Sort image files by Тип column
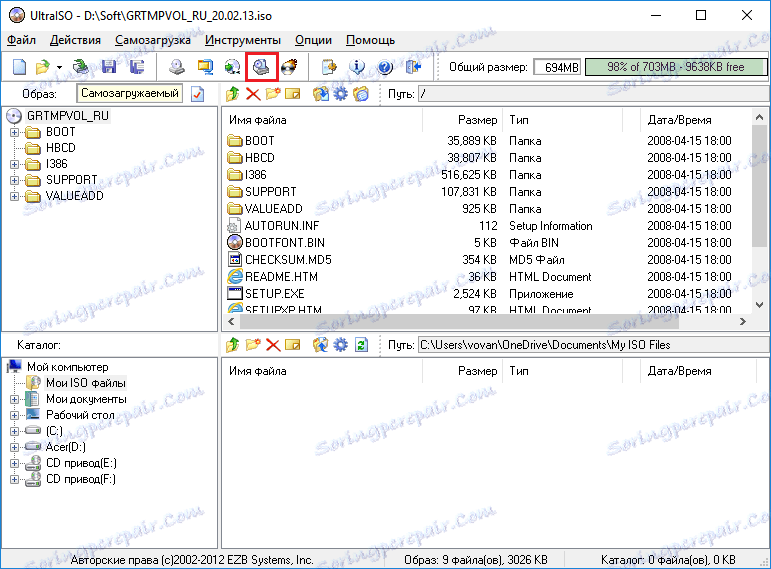The height and width of the screenshot is (569, 771). coord(563,120)
